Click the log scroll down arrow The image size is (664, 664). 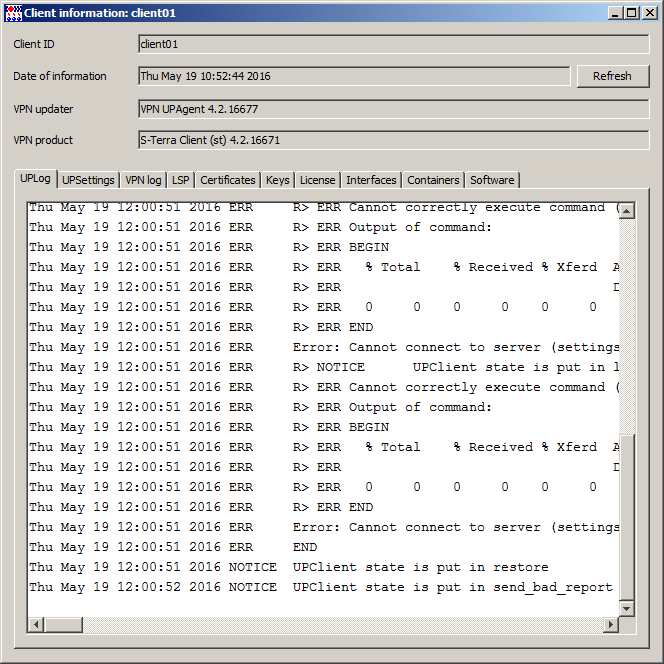click(627, 609)
